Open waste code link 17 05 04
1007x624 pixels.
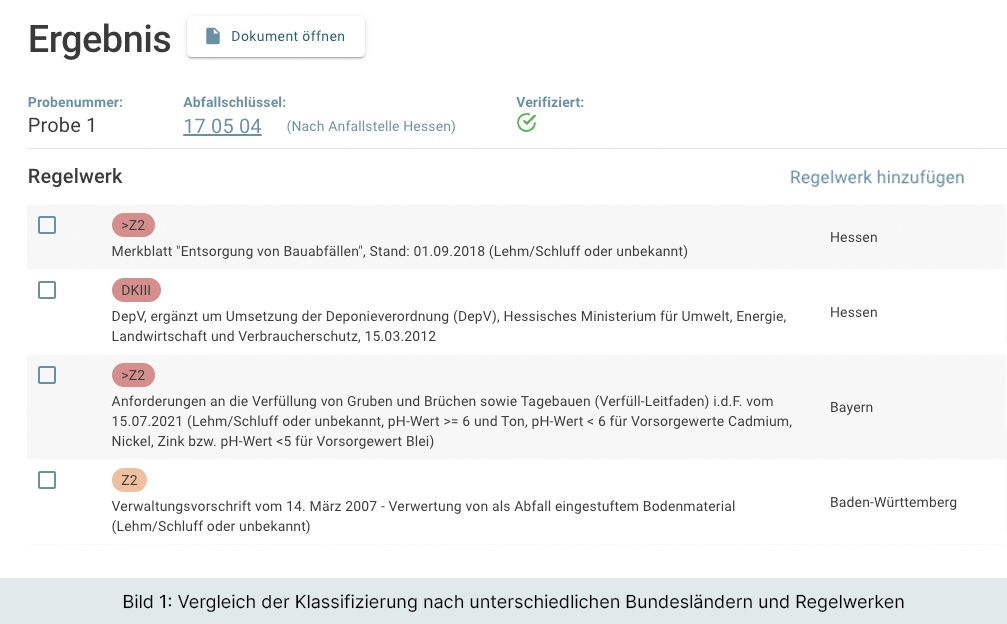[x=222, y=126]
